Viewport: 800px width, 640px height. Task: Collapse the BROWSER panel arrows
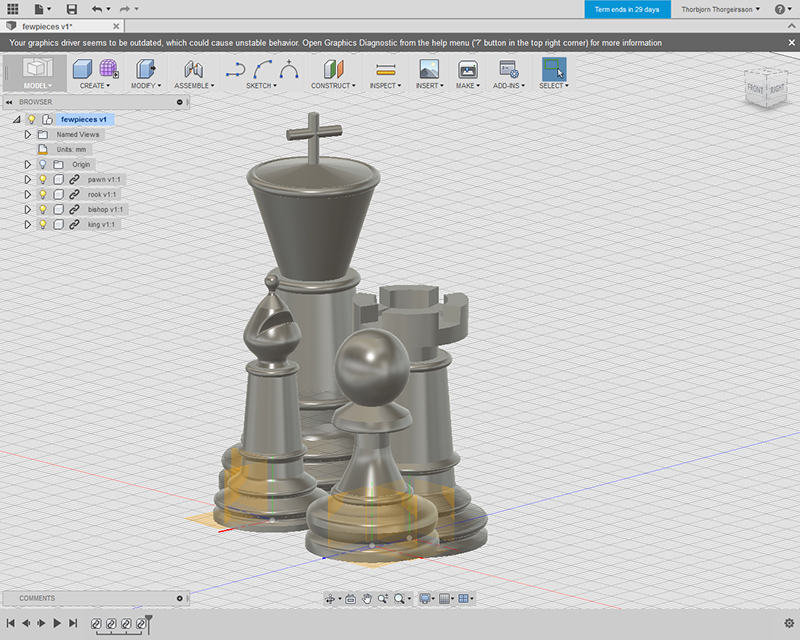(x=9, y=102)
